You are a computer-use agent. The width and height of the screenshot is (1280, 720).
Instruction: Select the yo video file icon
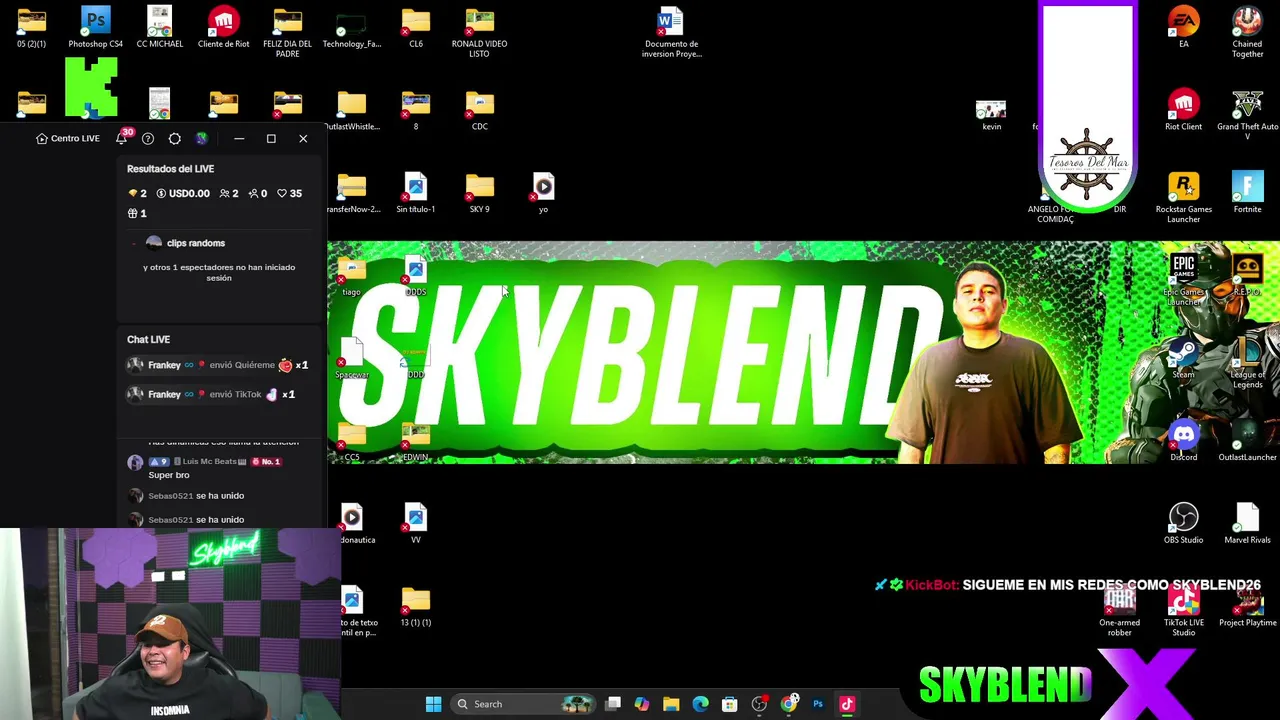pos(543,193)
